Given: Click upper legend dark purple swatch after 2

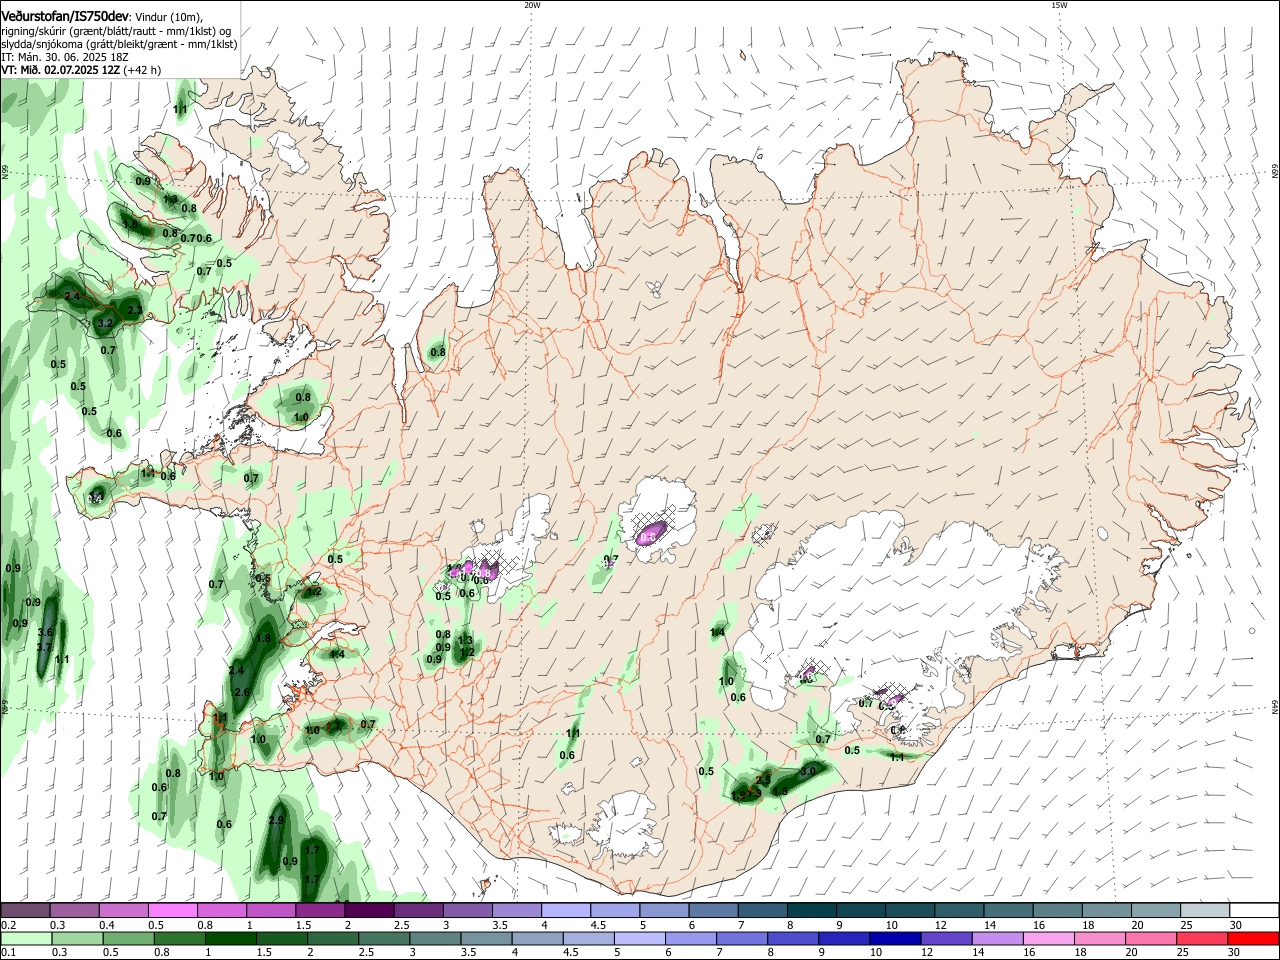Looking at the screenshot, I should 369,911.
